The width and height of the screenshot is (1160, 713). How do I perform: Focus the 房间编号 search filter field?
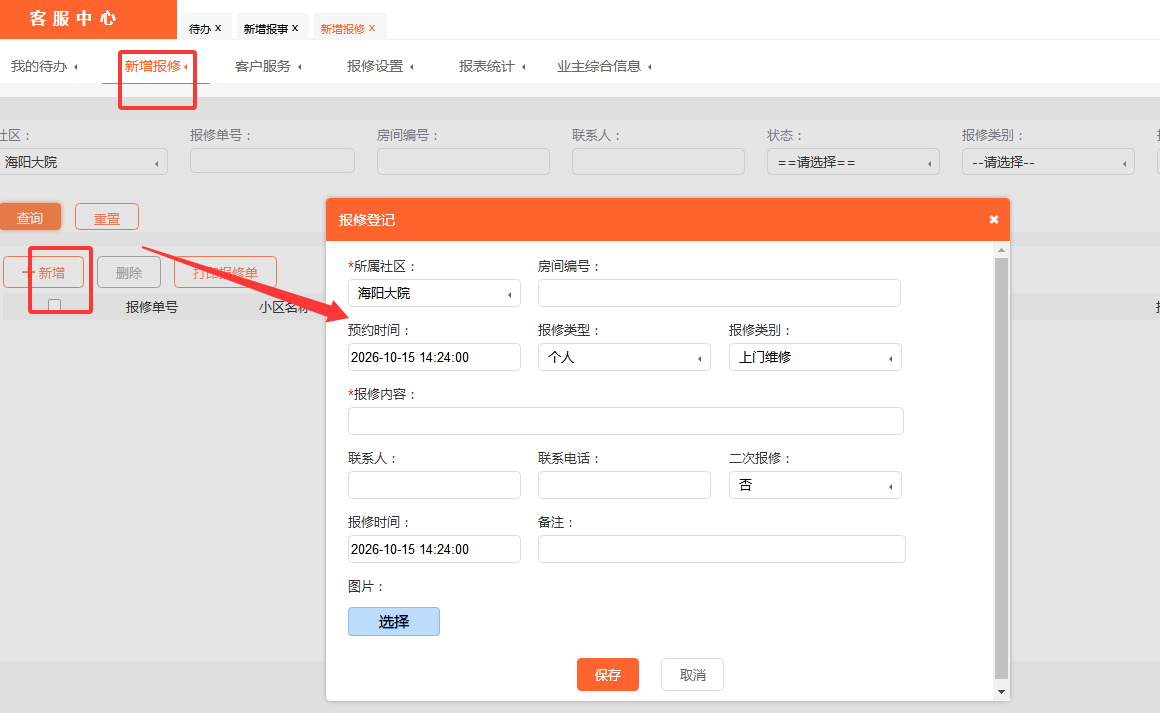463,162
